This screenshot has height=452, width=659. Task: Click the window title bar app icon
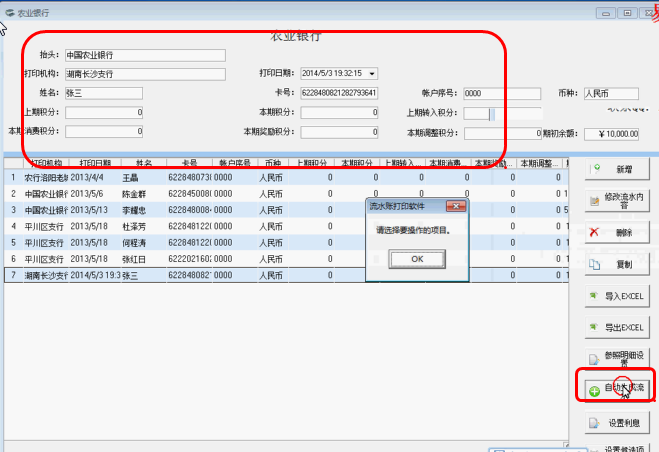pos(10,13)
